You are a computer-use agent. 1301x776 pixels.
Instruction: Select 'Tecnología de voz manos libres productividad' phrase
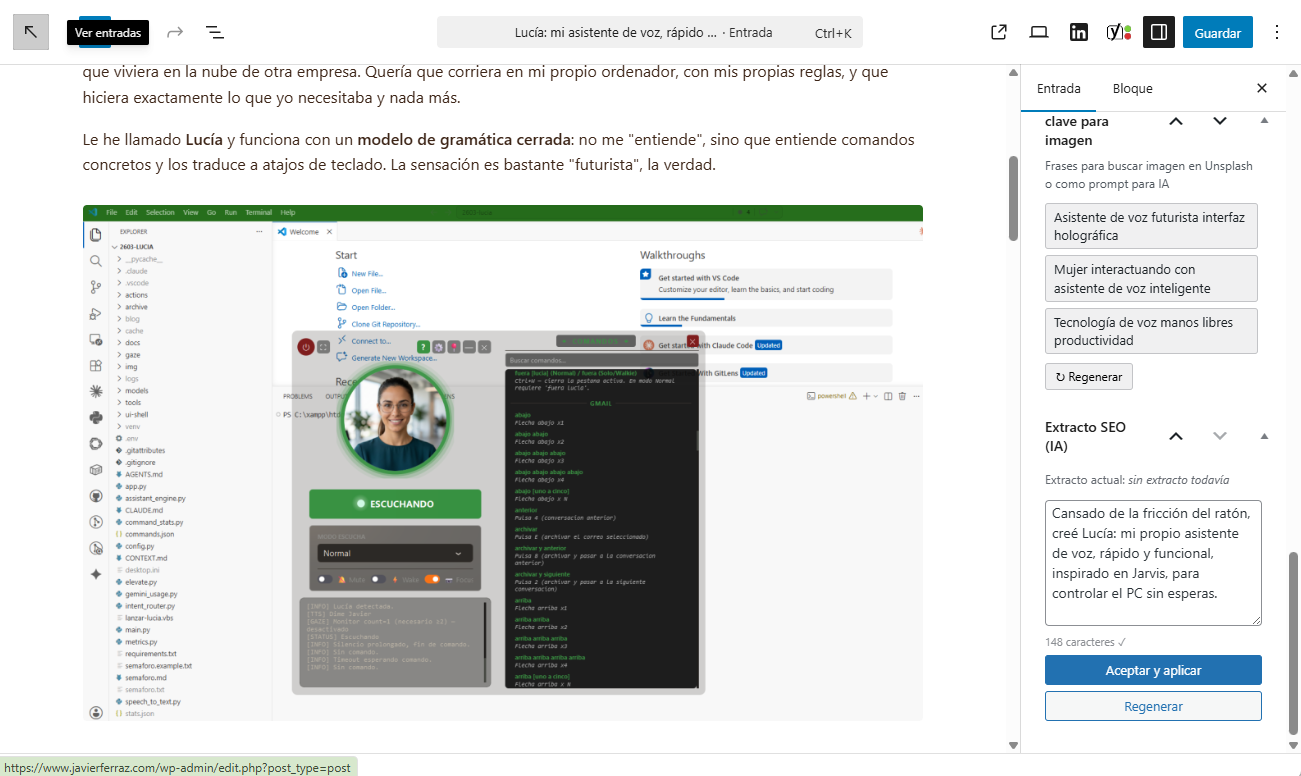click(x=1151, y=331)
